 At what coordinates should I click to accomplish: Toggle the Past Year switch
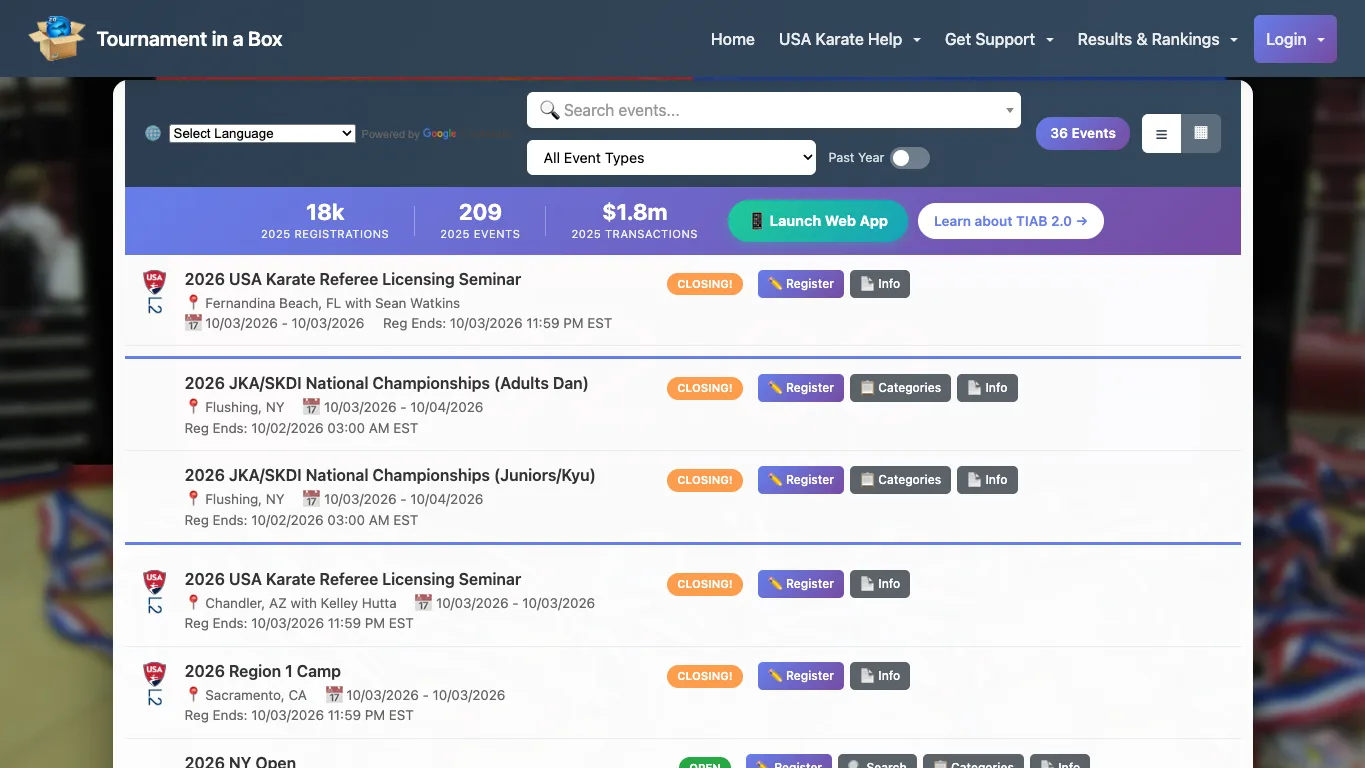(x=910, y=158)
